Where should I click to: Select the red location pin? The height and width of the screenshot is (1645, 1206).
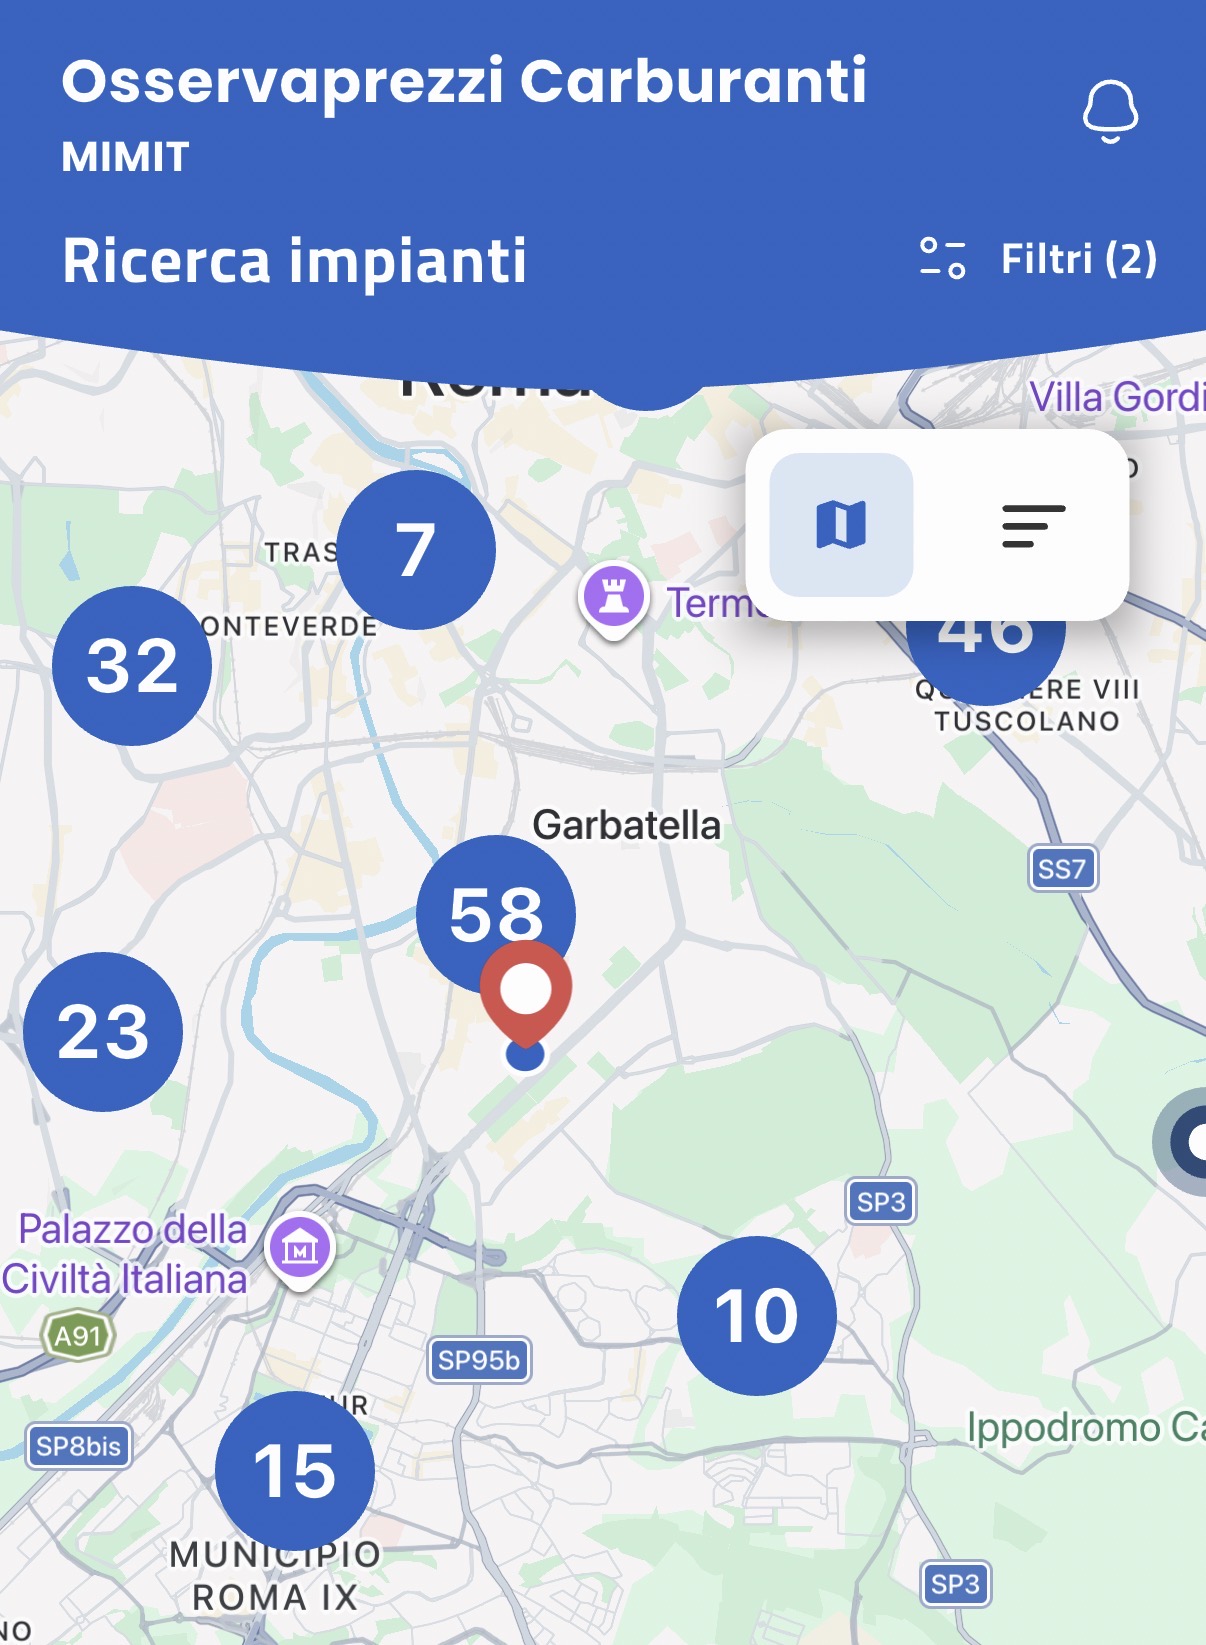coord(526,992)
